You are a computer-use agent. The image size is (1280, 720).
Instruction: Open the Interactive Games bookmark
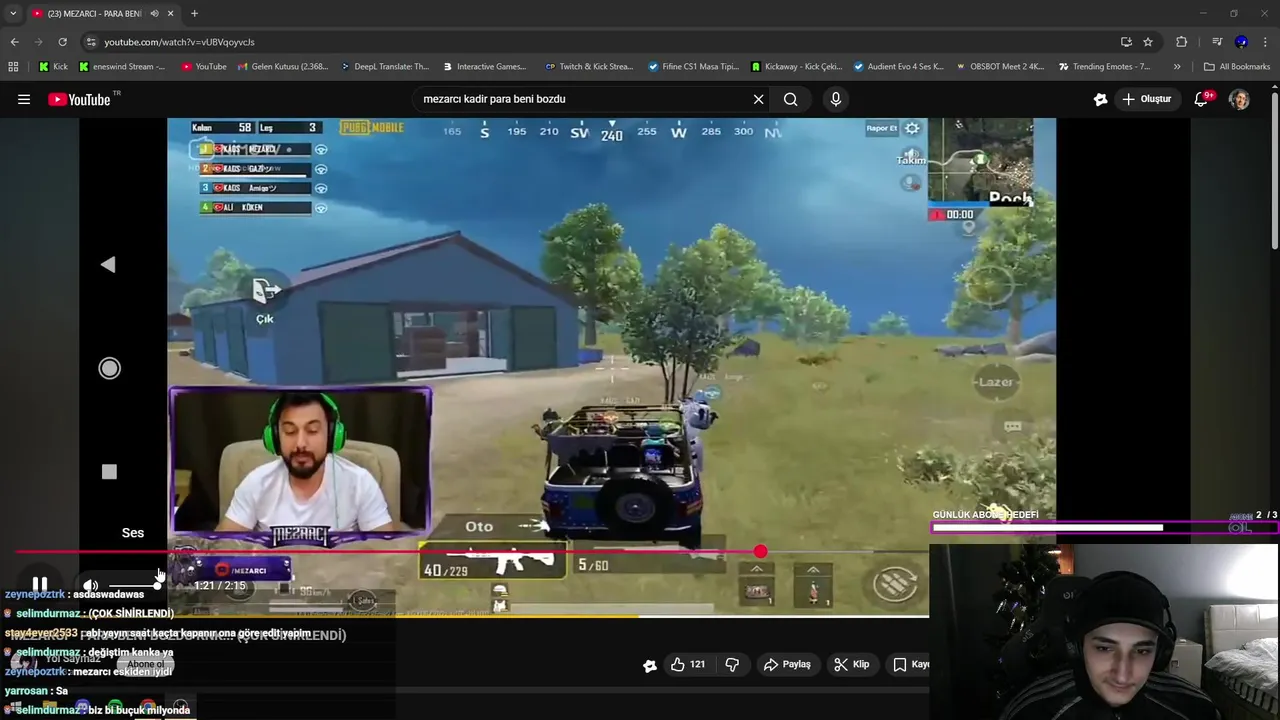coord(484,67)
